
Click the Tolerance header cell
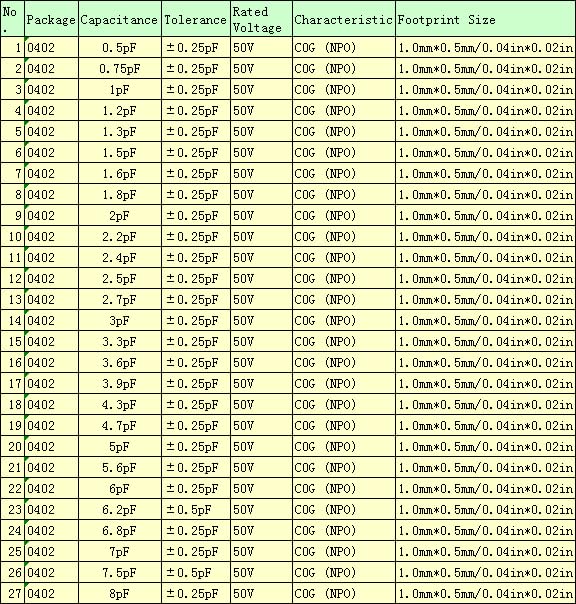pos(196,19)
